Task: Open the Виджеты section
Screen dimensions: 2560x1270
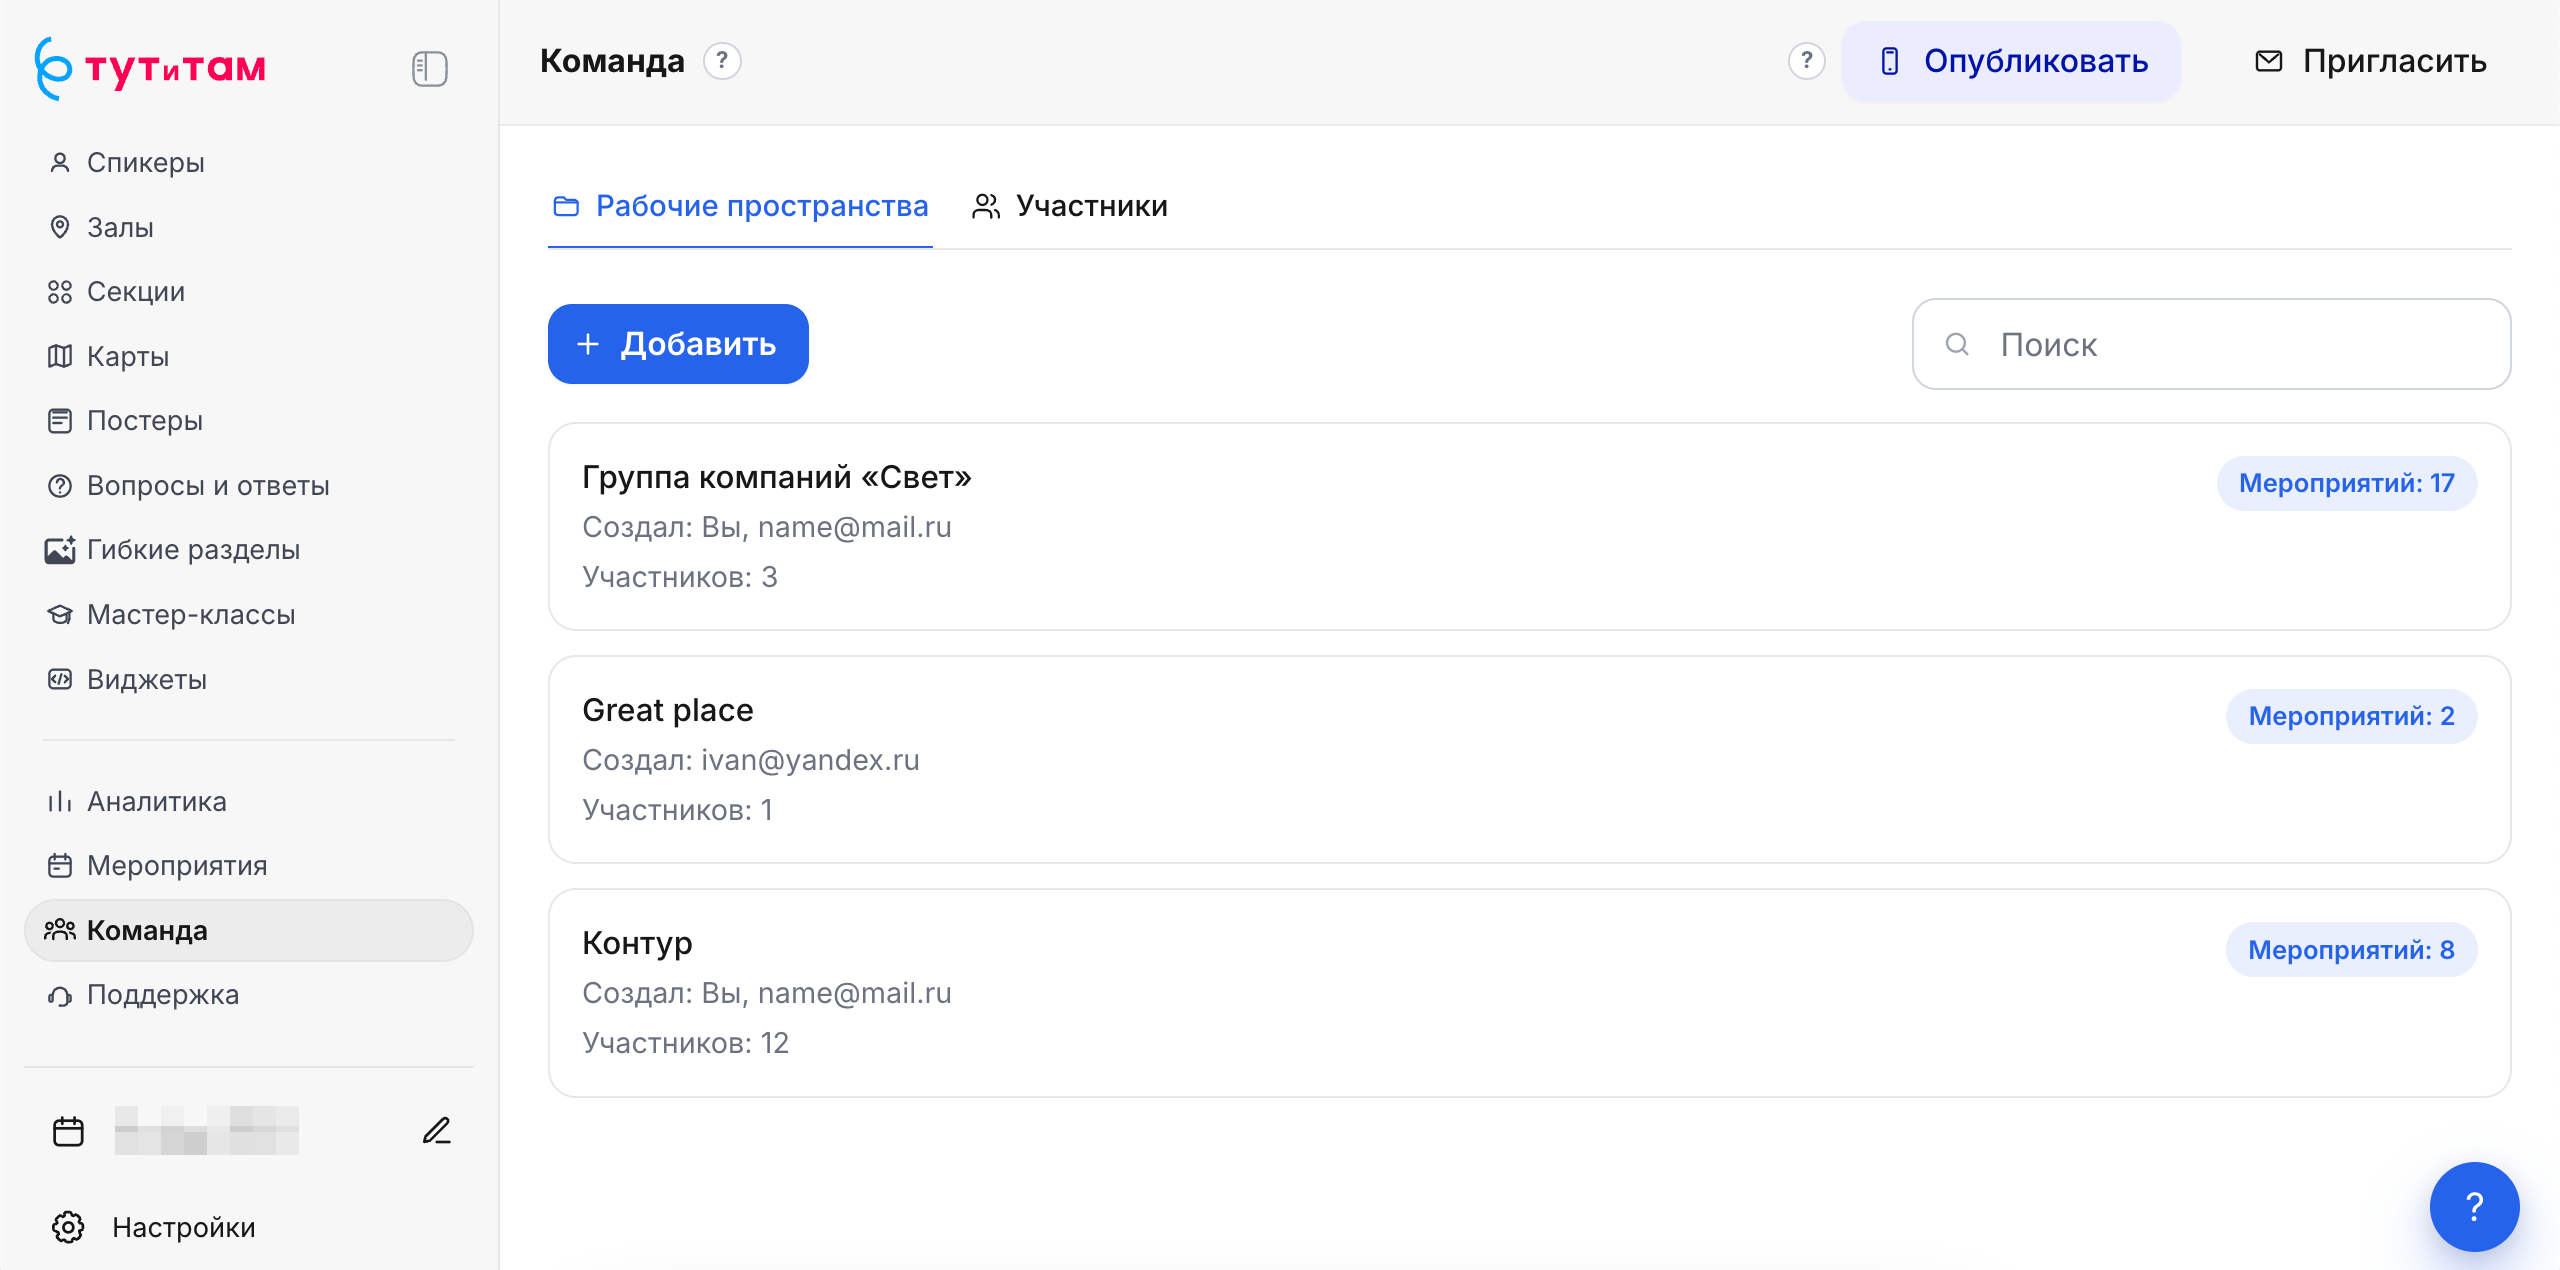Action: pyautogui.click(x=248, y=679)
